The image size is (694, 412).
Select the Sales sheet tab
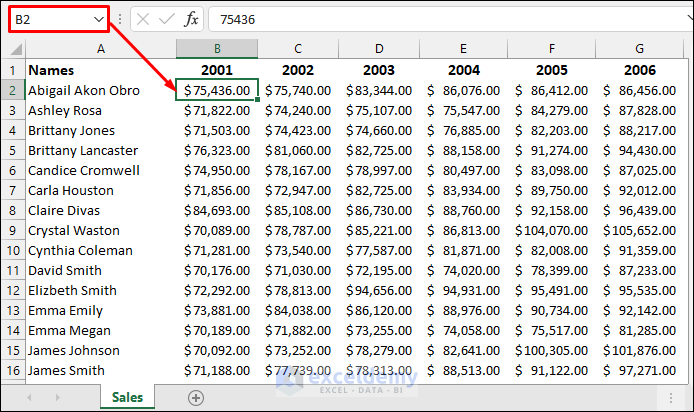tap(127, 397)
